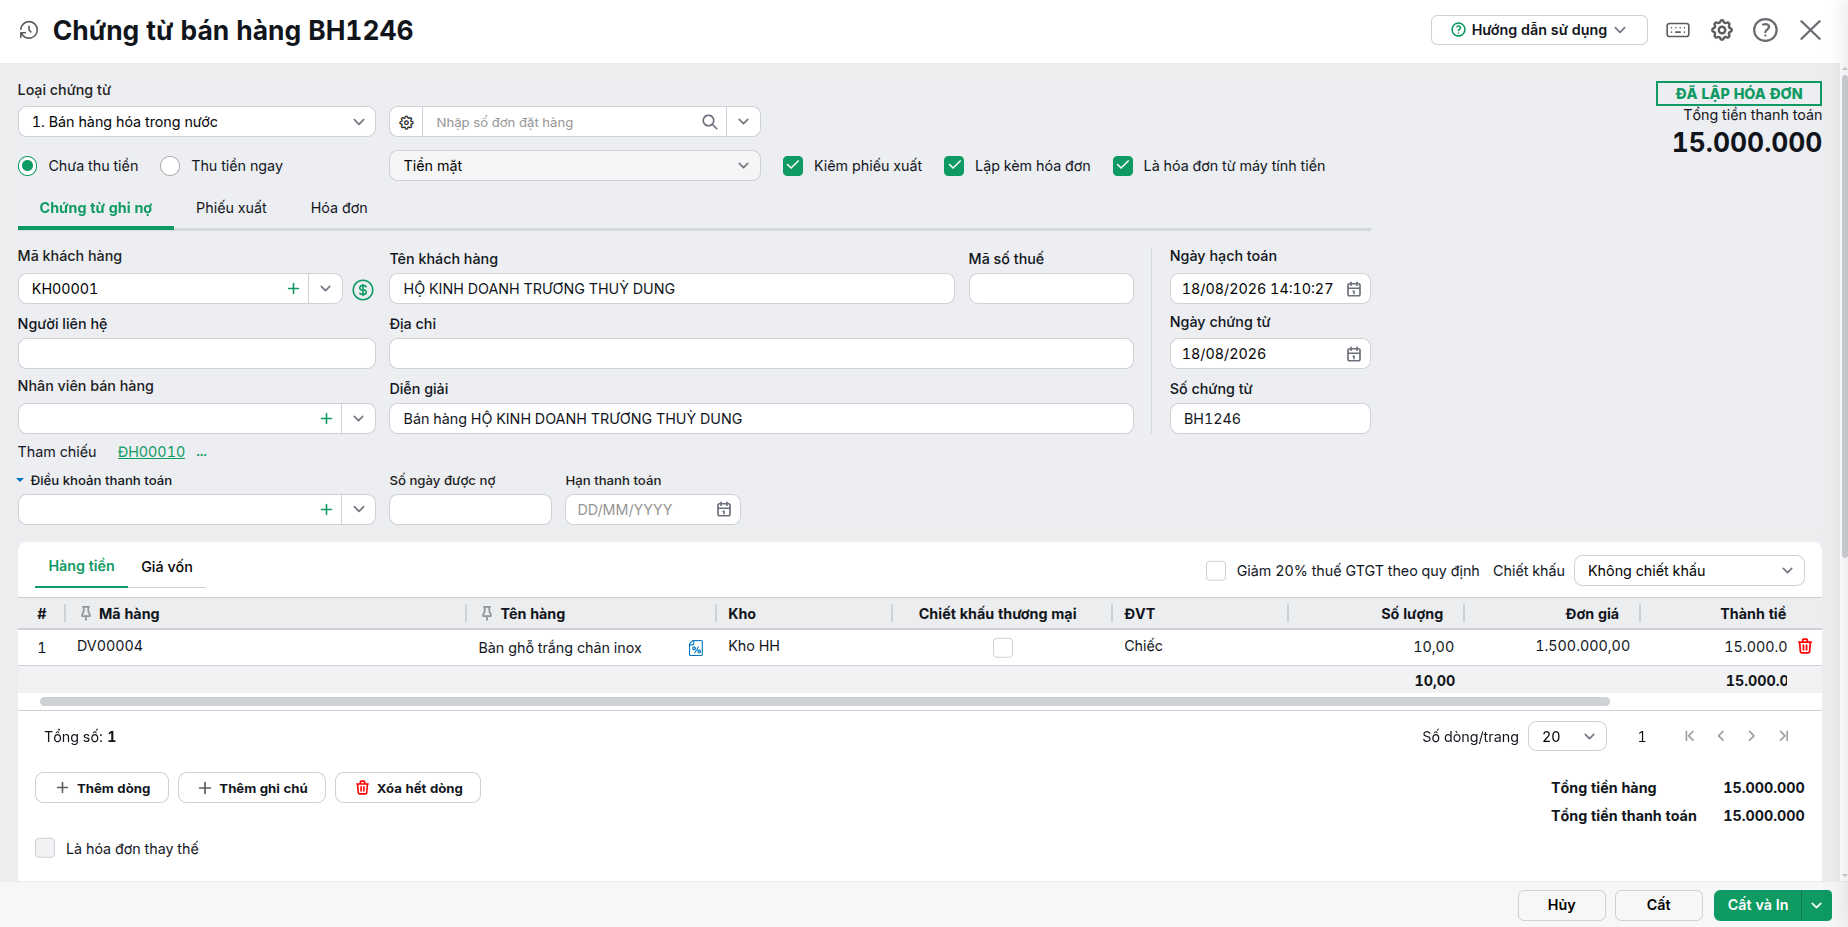Screen dimensions: 1848x927
Task: Expand Mã khách hàng dropdown arrow
Action: click(x=325, y=289)
